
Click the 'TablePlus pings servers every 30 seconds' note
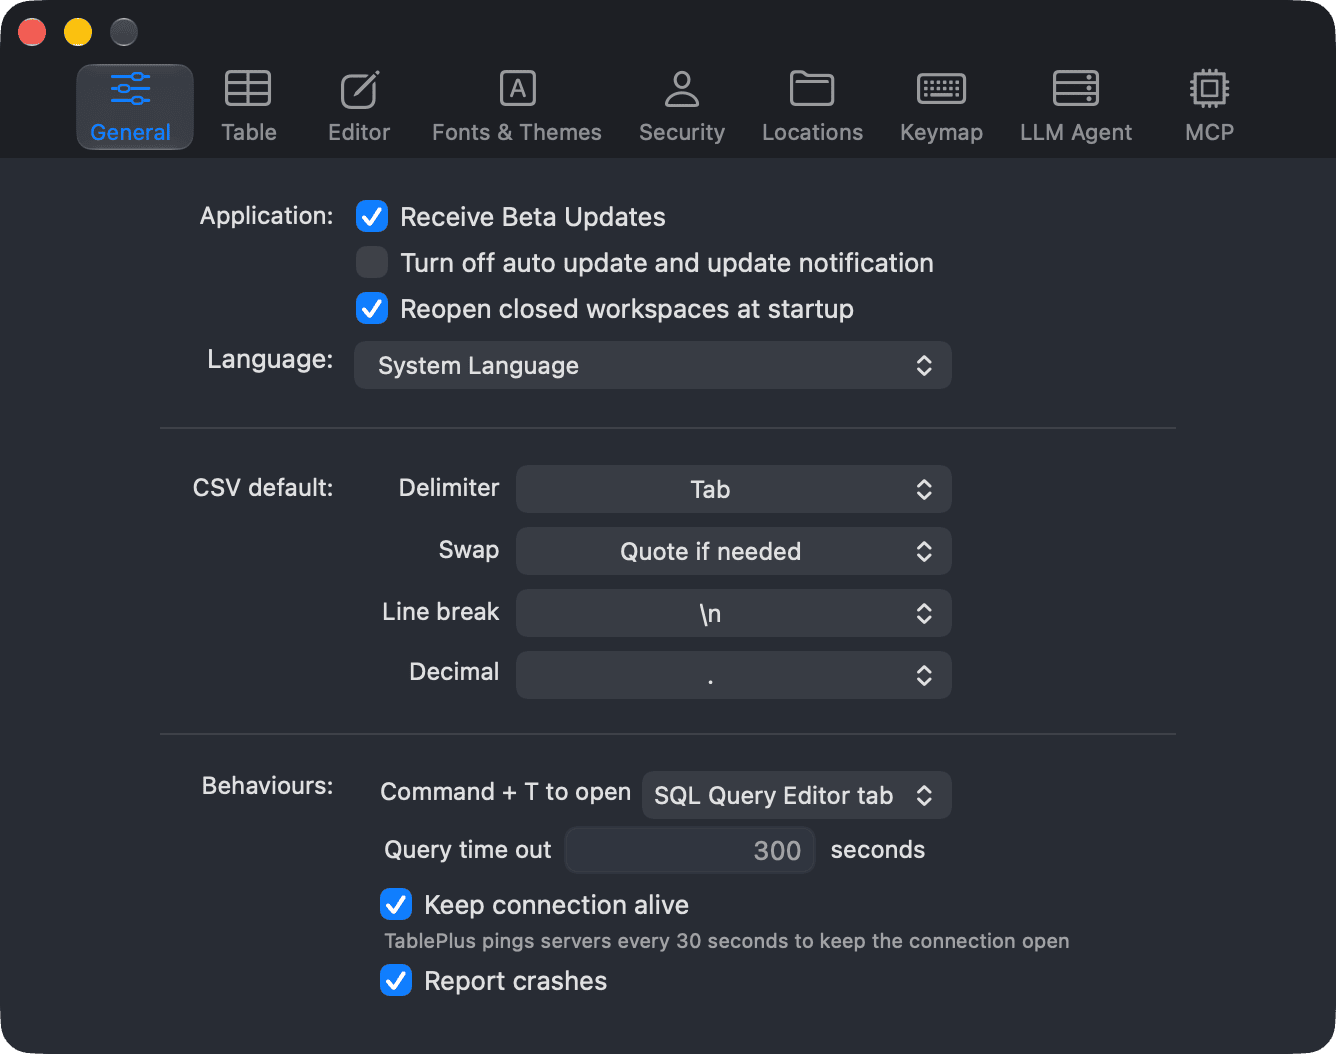pos(727,941)
